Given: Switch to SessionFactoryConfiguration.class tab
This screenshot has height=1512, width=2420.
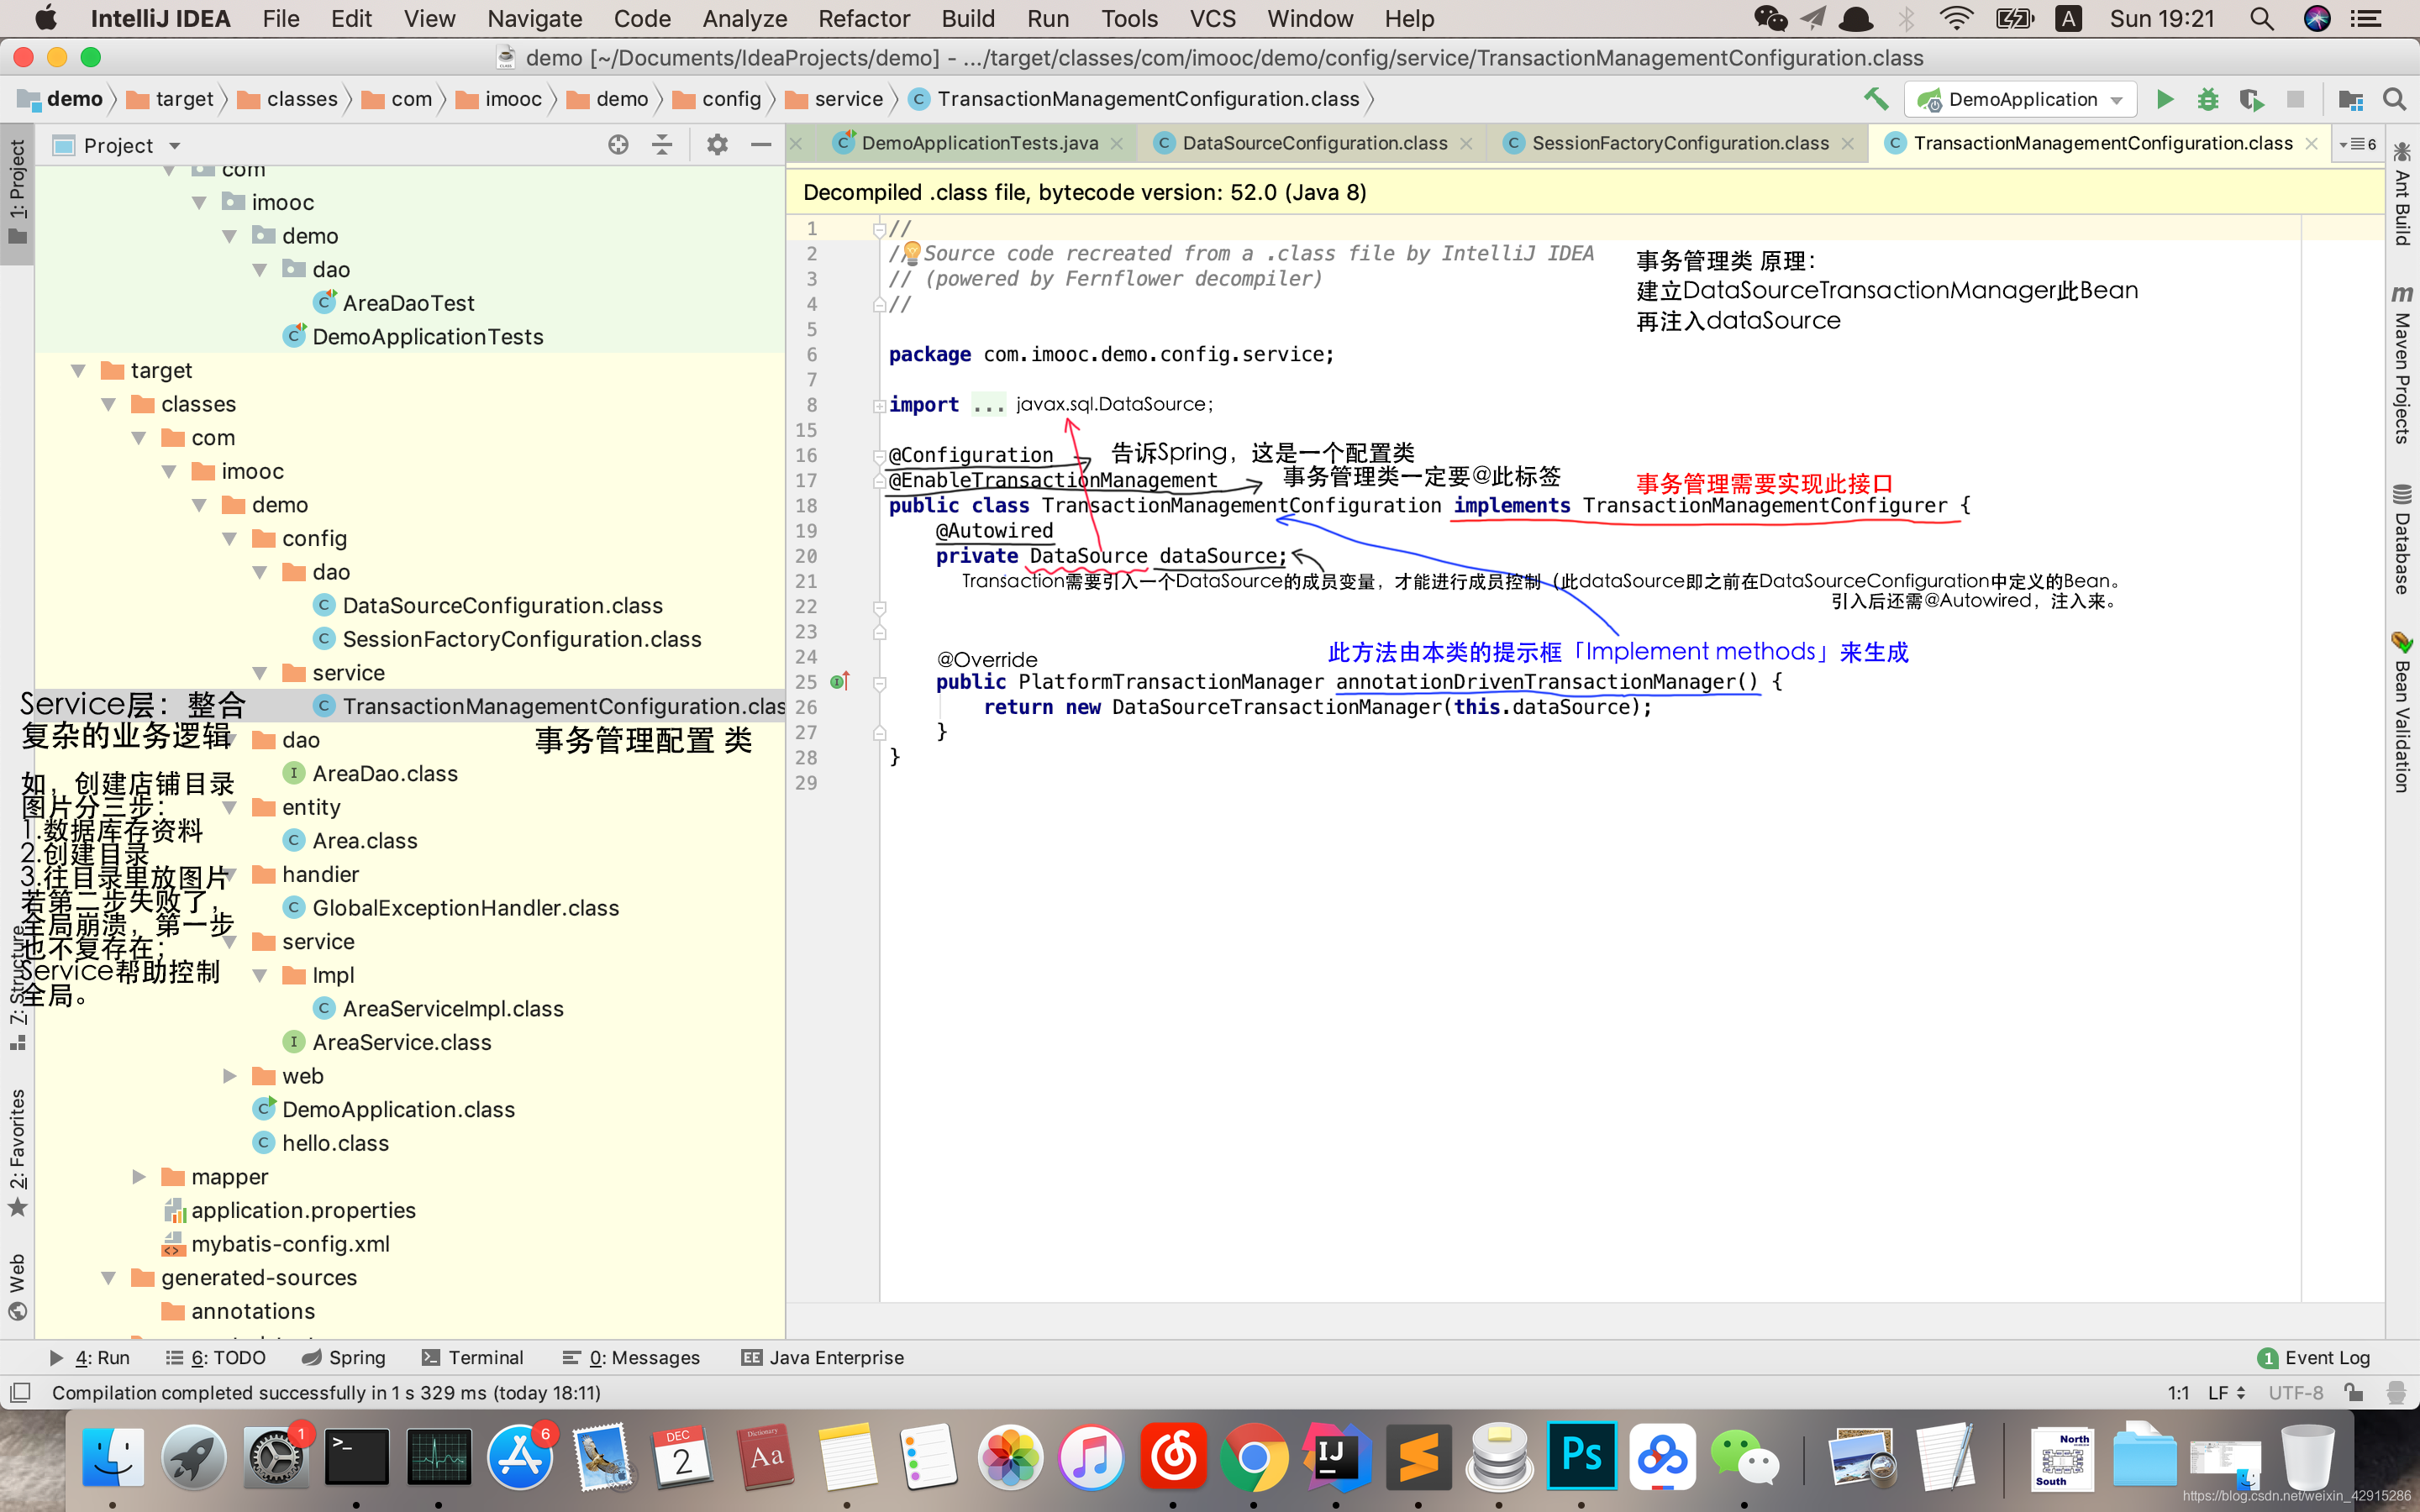Looking at the screenshot, I should pyautogui.click(x=1680, y=143).
